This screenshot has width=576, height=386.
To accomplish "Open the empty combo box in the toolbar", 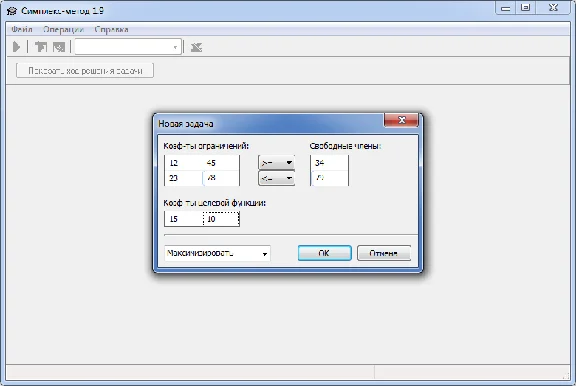I will coord(128,47).
